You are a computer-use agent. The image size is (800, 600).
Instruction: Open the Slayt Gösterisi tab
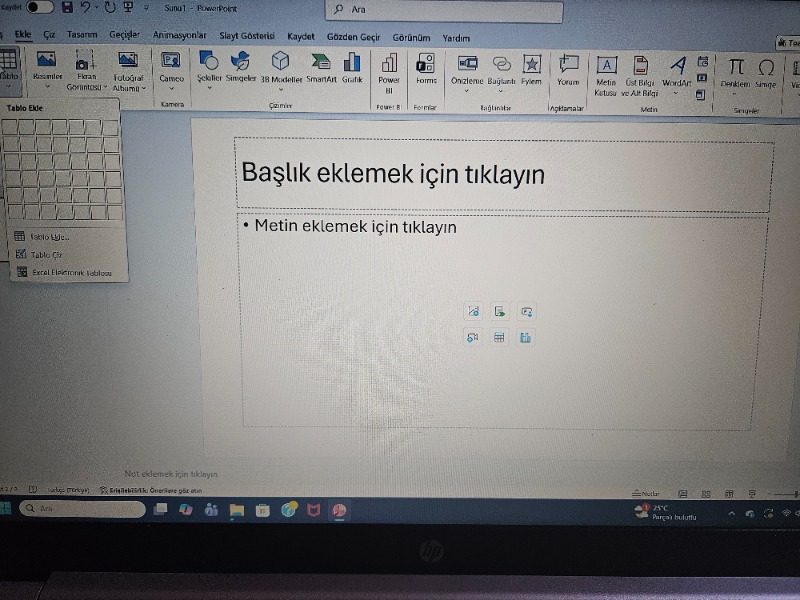point(247,36)
